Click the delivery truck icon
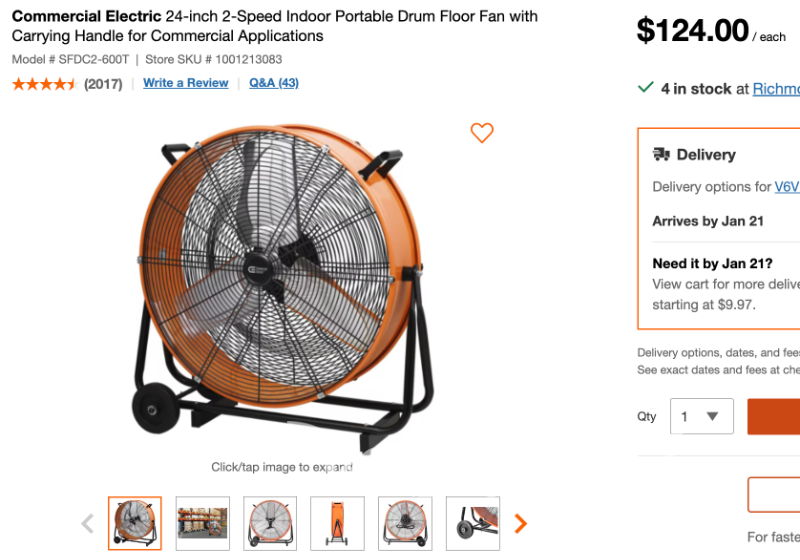This screenshot has width=800, height=560. click(661, 154)
